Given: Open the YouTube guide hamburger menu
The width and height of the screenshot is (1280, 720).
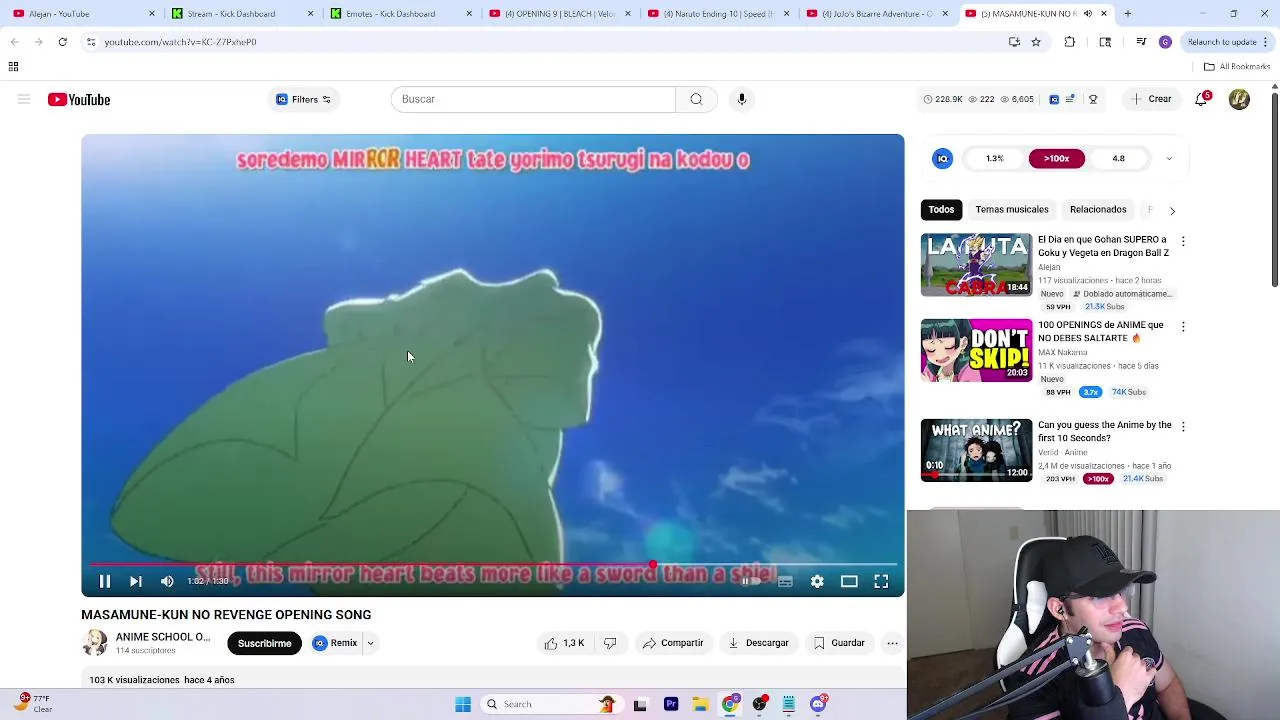Looking at the screenshot, I should point(24,99).
